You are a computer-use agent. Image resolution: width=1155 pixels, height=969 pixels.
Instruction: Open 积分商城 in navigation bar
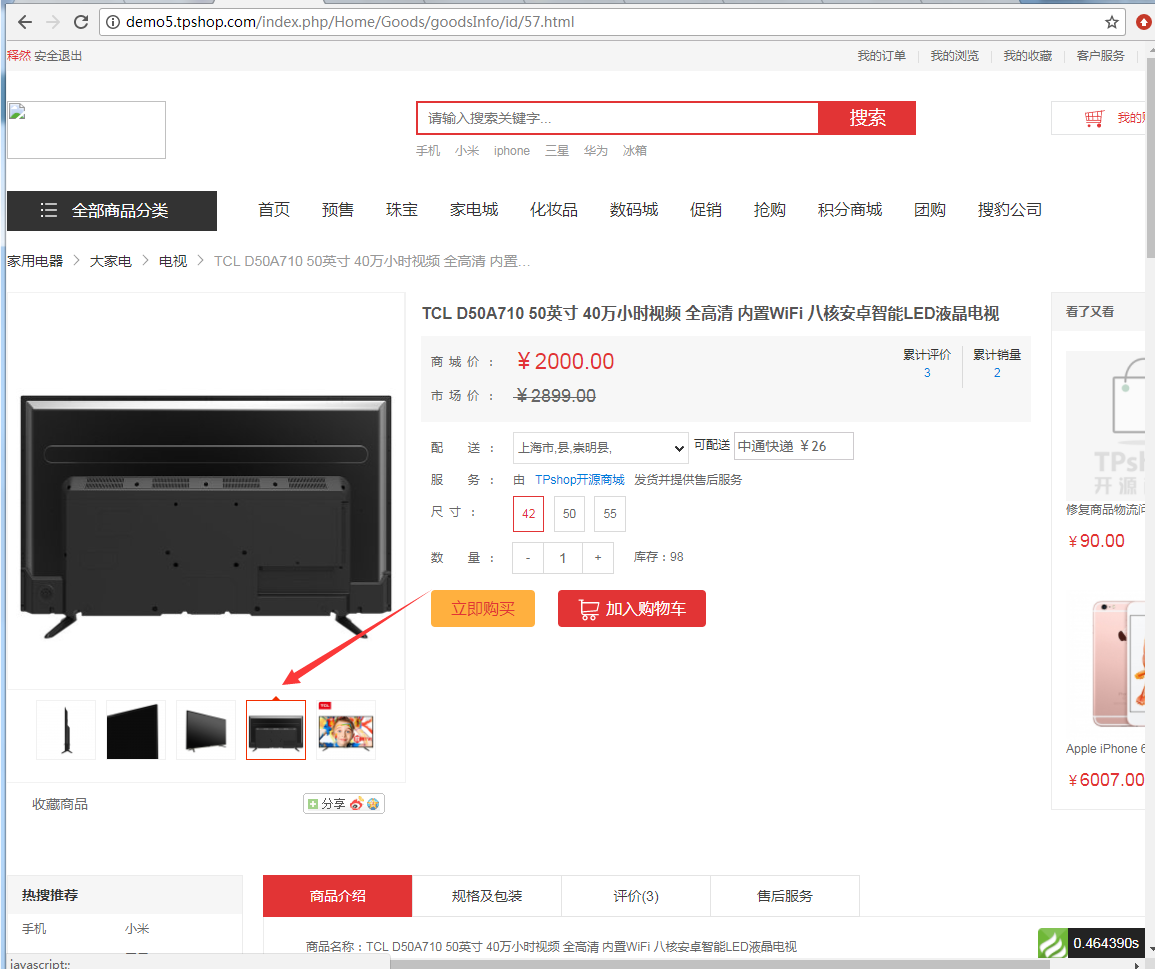pos(850,210)
